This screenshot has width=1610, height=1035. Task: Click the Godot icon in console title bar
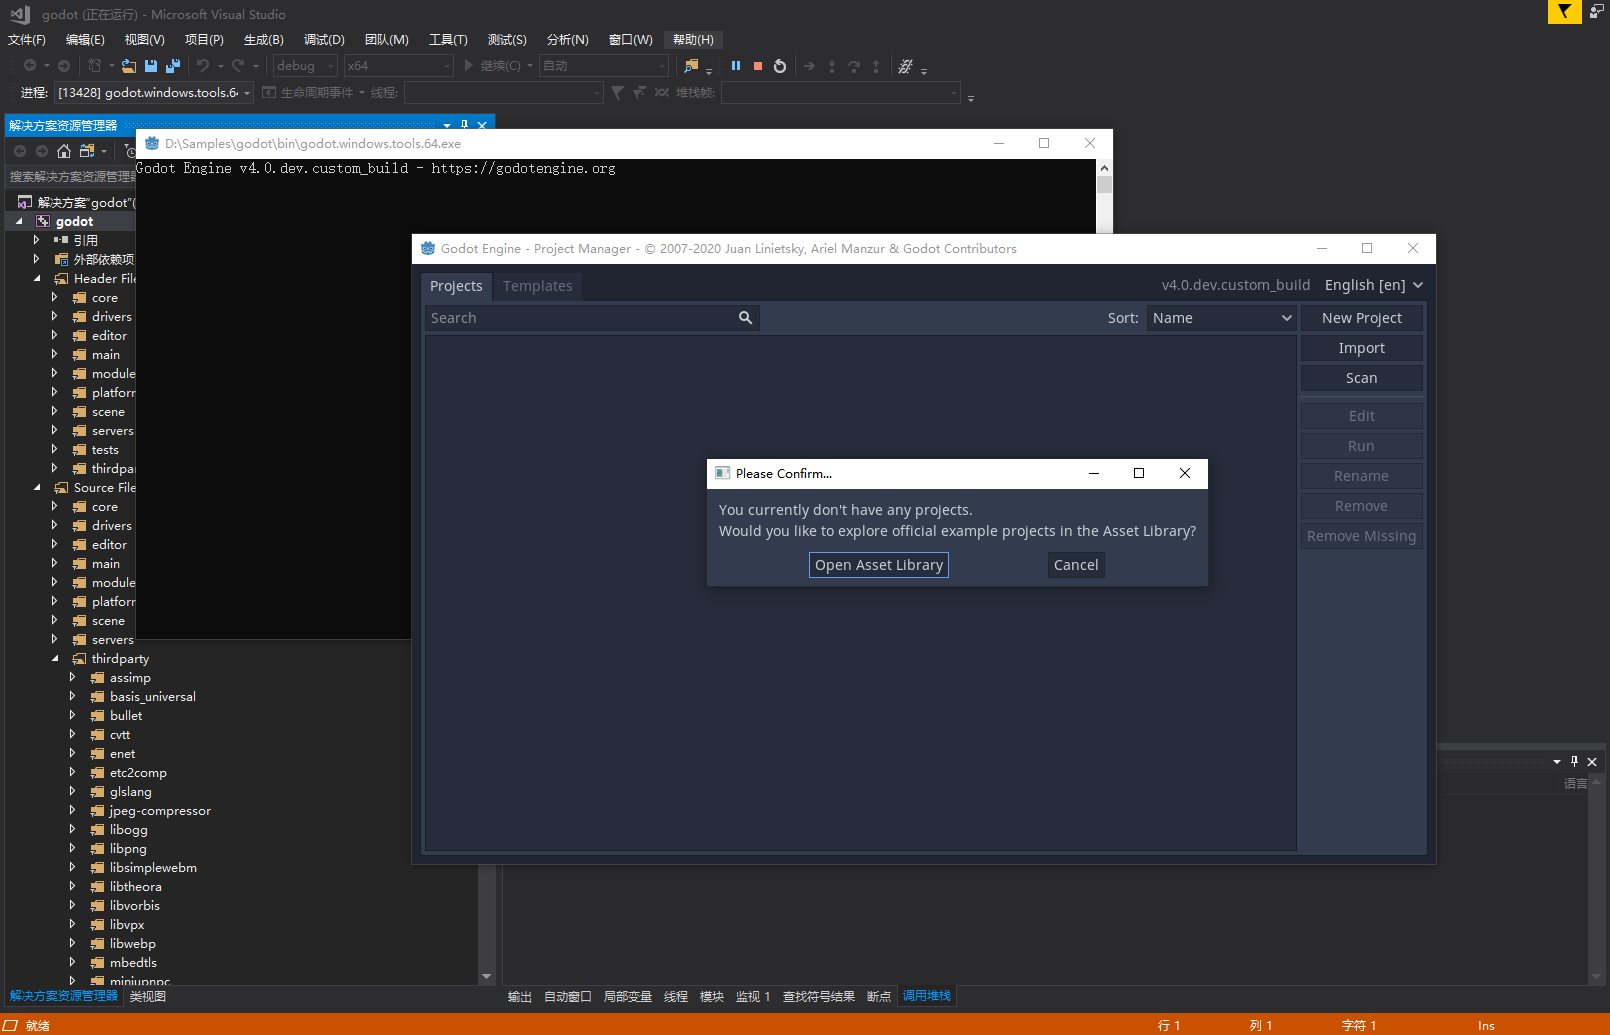152,143
